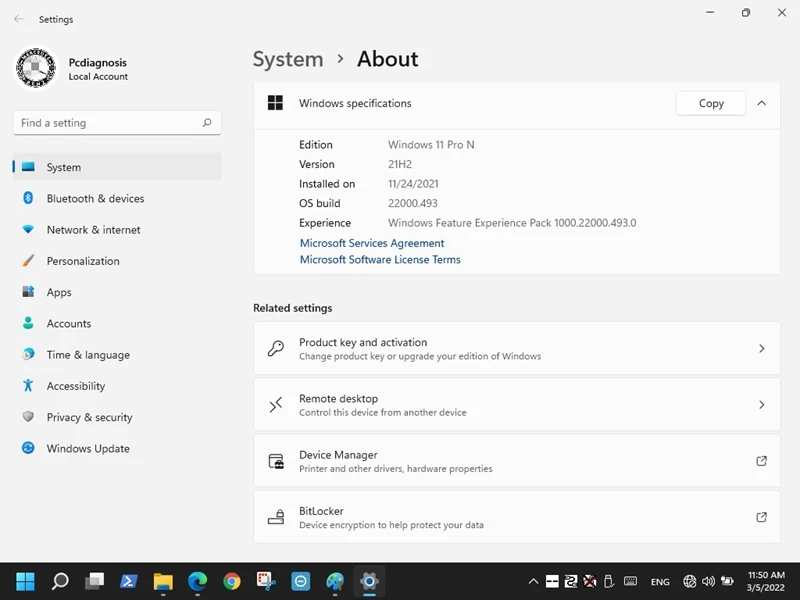Open Microsoft Software License Terms link

[380, 260]
